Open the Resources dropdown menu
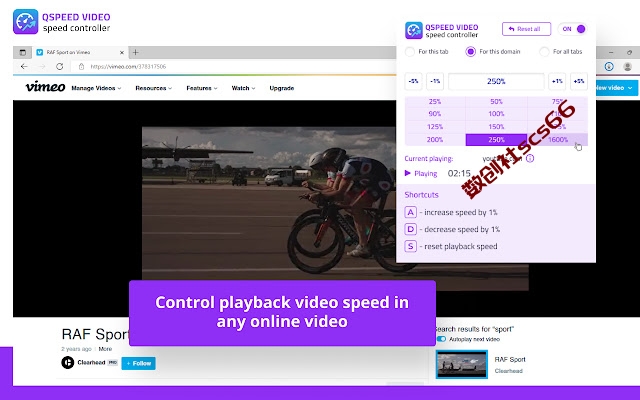The width and height of the screenshot is (640, 400). tap(153, 88)
